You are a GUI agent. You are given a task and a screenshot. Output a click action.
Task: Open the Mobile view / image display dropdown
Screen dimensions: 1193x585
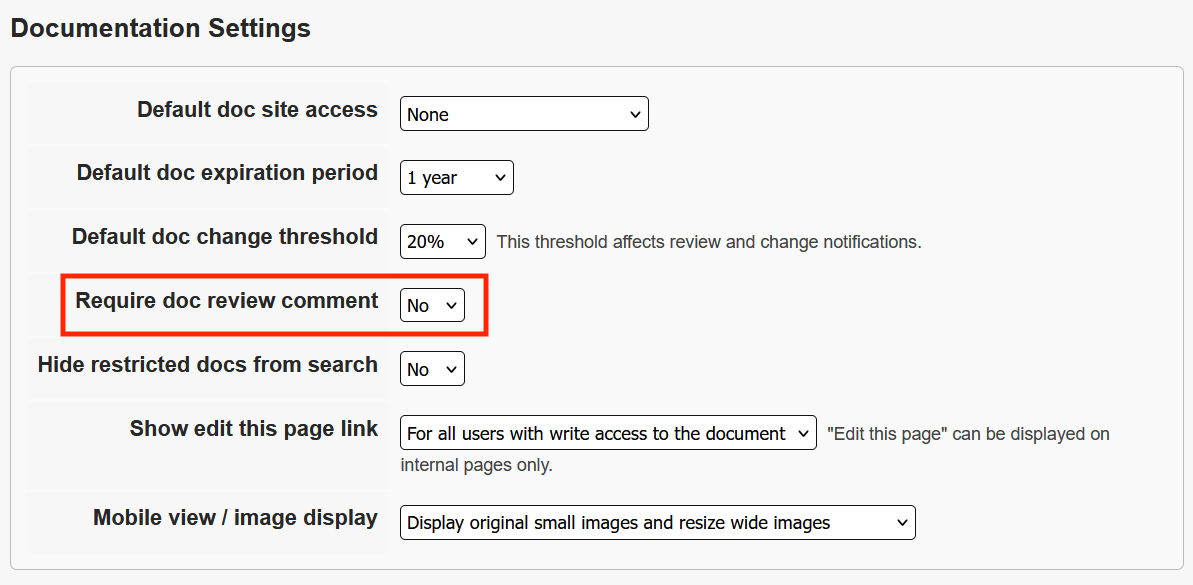click(x=657, y=522)
